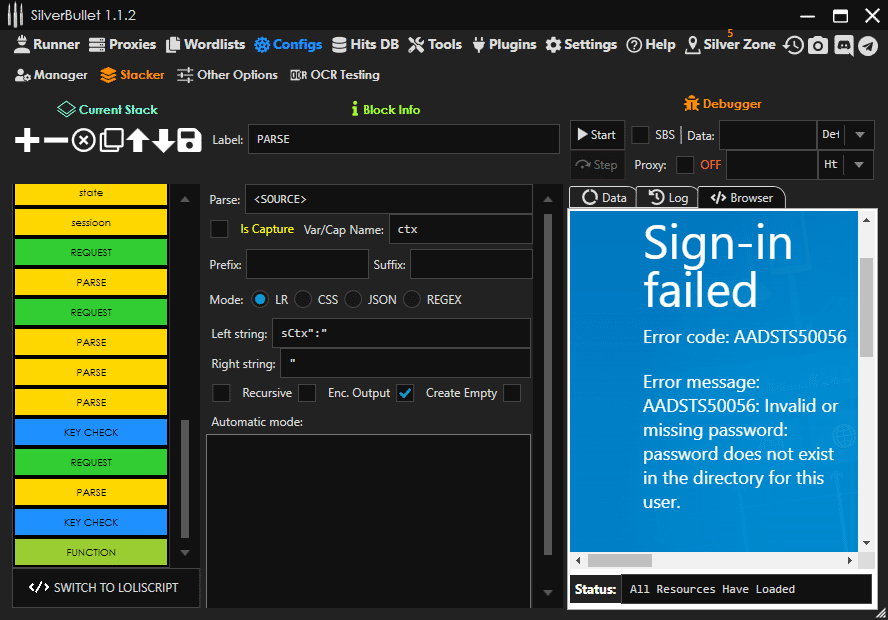This screenshot has width=888, height=620.
Task: Select the sessioon block in the stack
Action: click(x=91, y=222)
